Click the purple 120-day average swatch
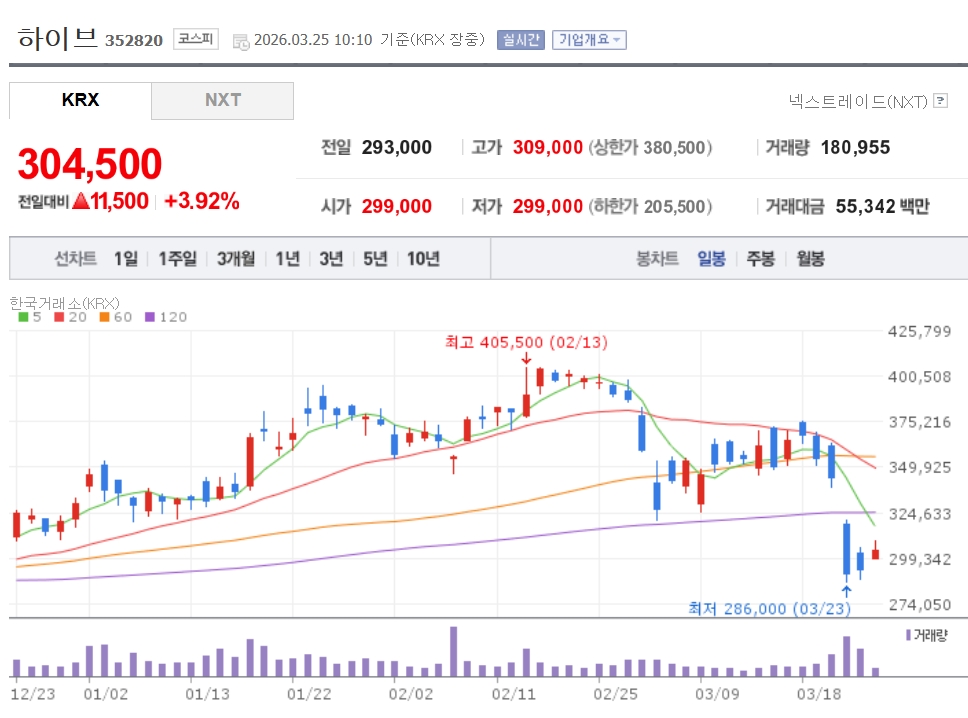 [149, 317]
